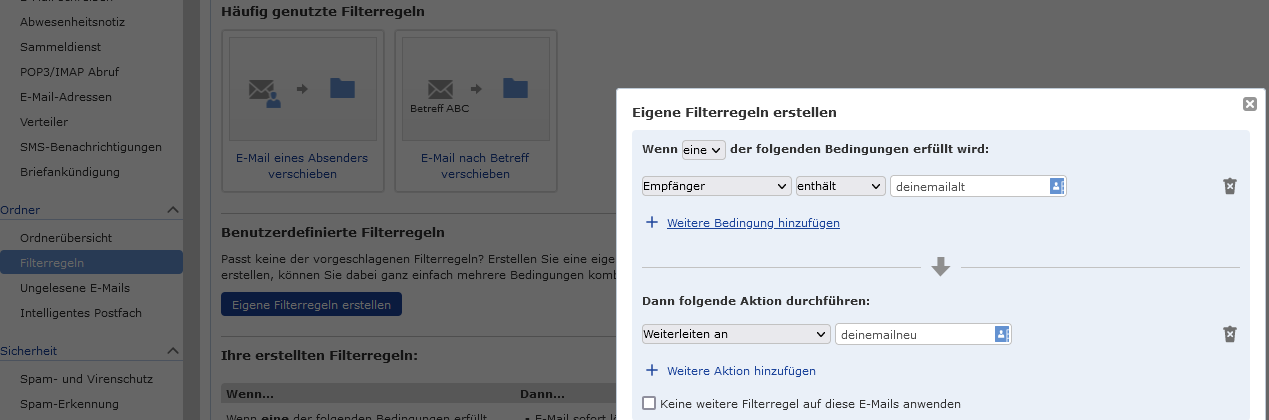This screenshot has height=420, width=1269.
Task: Open E-Mail-Adressen in the sidebar
Action: tap(66, 97)
